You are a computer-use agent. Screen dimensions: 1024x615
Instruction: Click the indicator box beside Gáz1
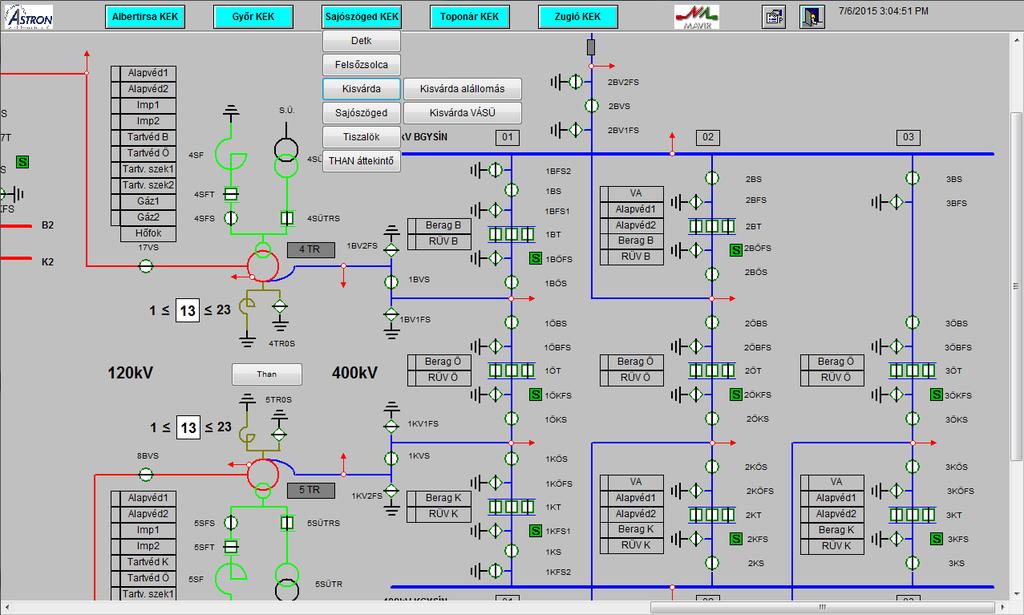tap(116, 201)
